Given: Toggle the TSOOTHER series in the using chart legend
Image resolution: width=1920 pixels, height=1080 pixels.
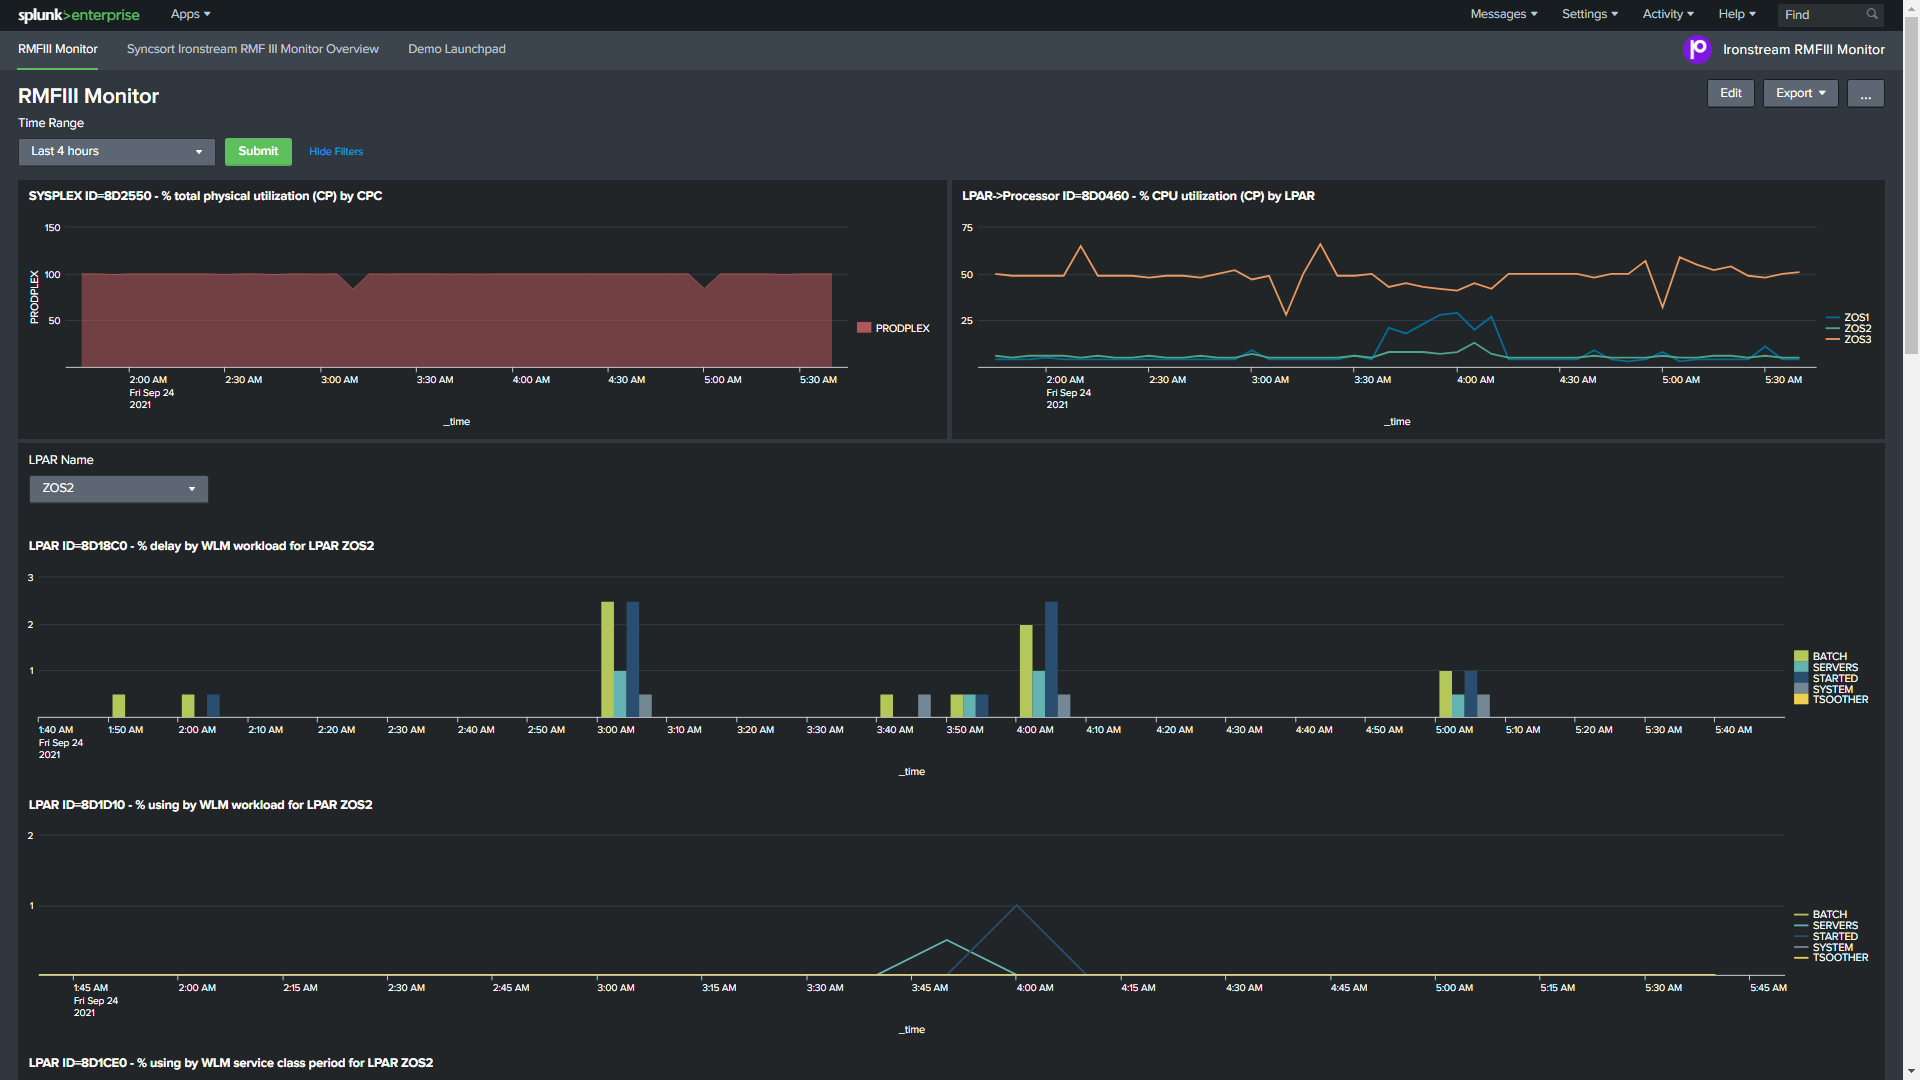Looking at the screenshot, I should pyautogui.click(x=1839, y=958).
